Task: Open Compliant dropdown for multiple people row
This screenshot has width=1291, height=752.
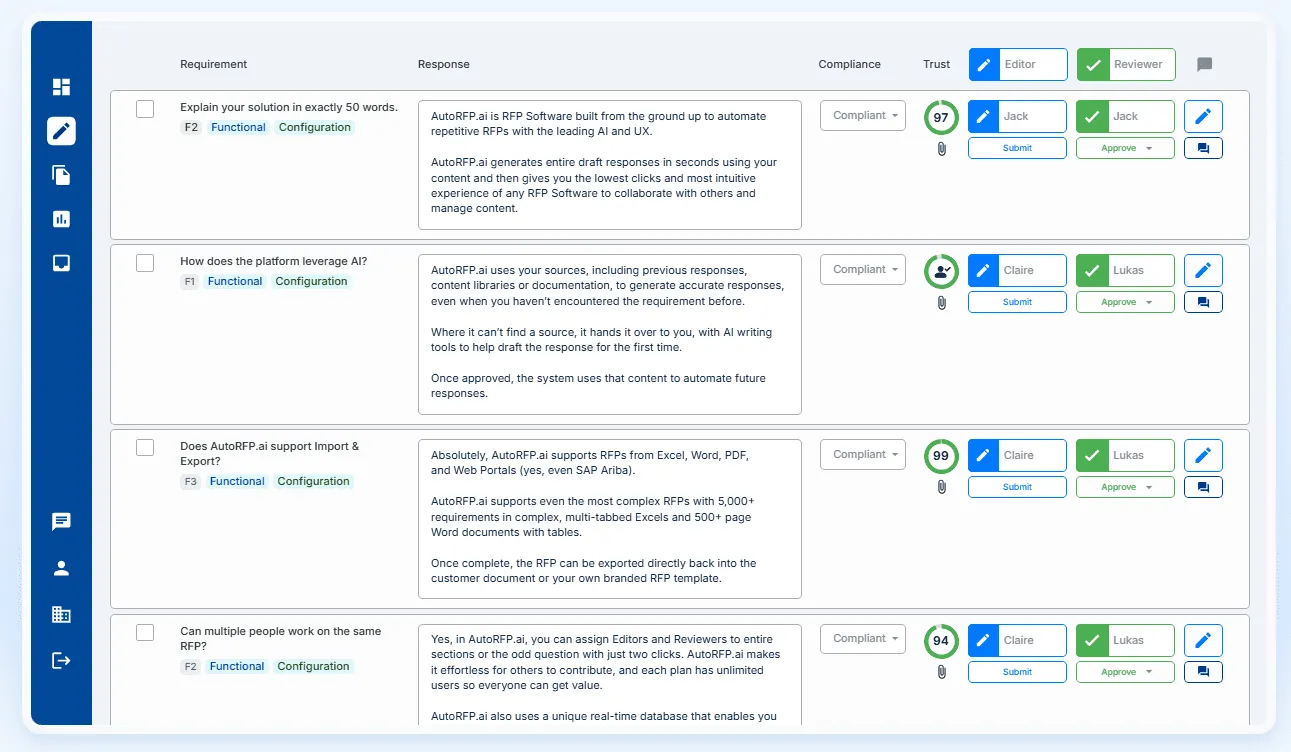Action: tap(863, 639)
